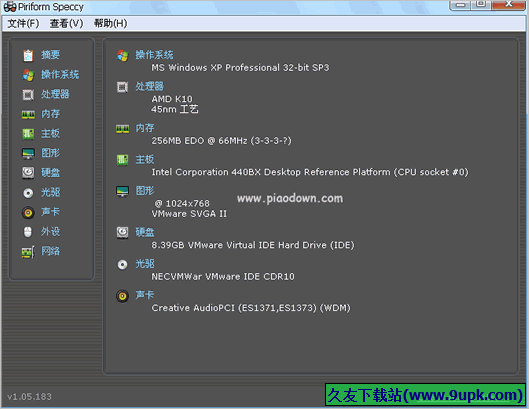Click the Speccy glasses icon in title bar

point(10,7)
